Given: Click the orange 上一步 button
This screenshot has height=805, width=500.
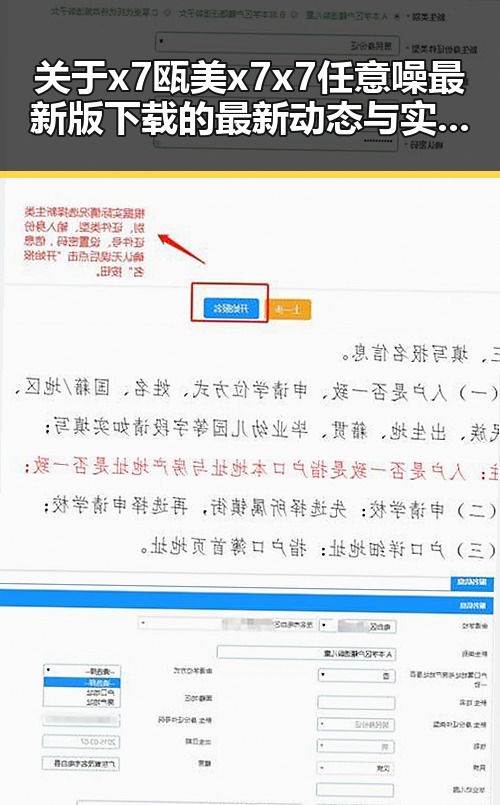Looking at the screenshot, I should coord(290,310).
